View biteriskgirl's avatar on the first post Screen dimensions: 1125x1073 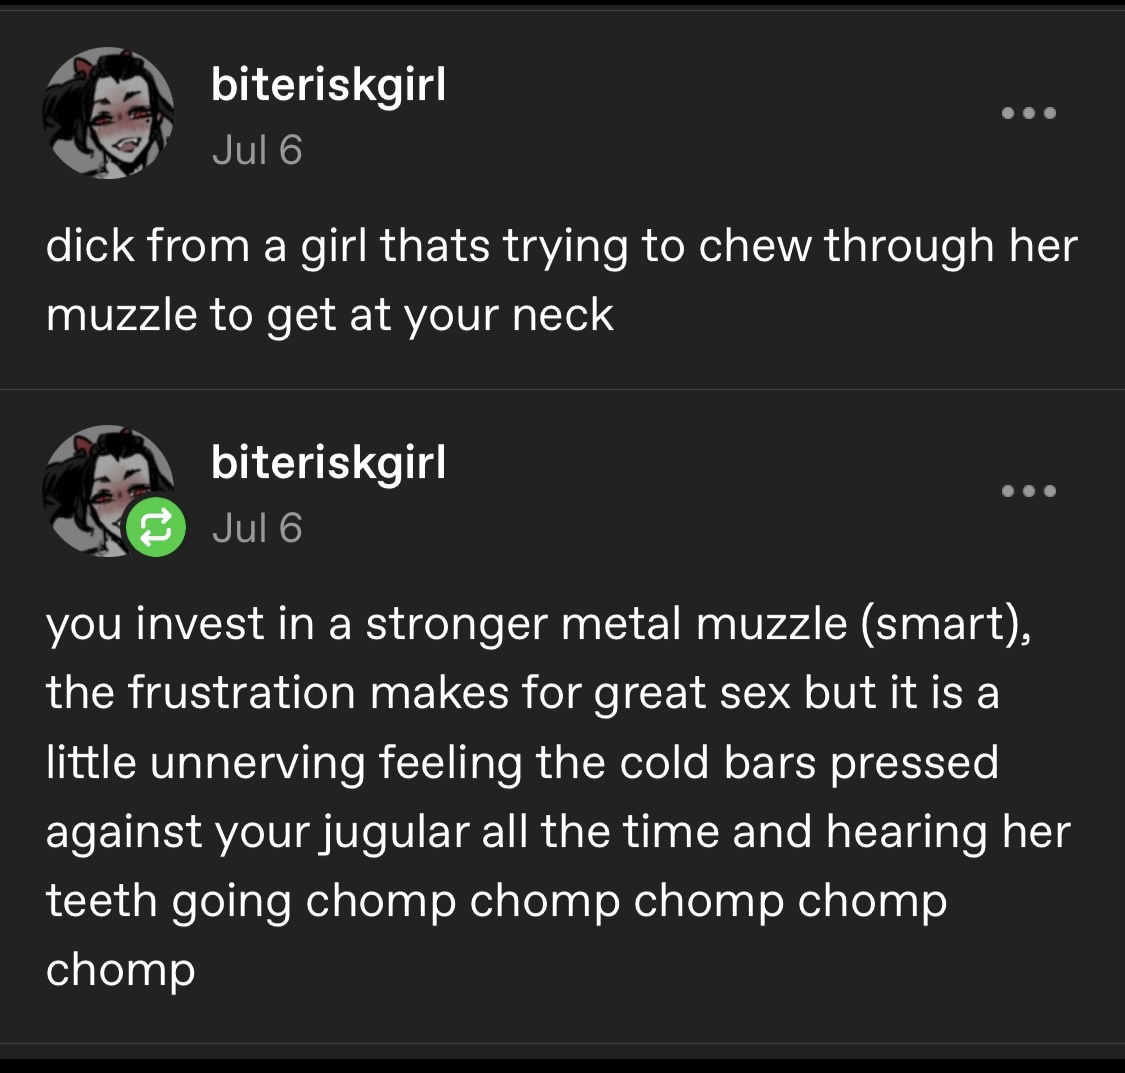click(108, 113)
